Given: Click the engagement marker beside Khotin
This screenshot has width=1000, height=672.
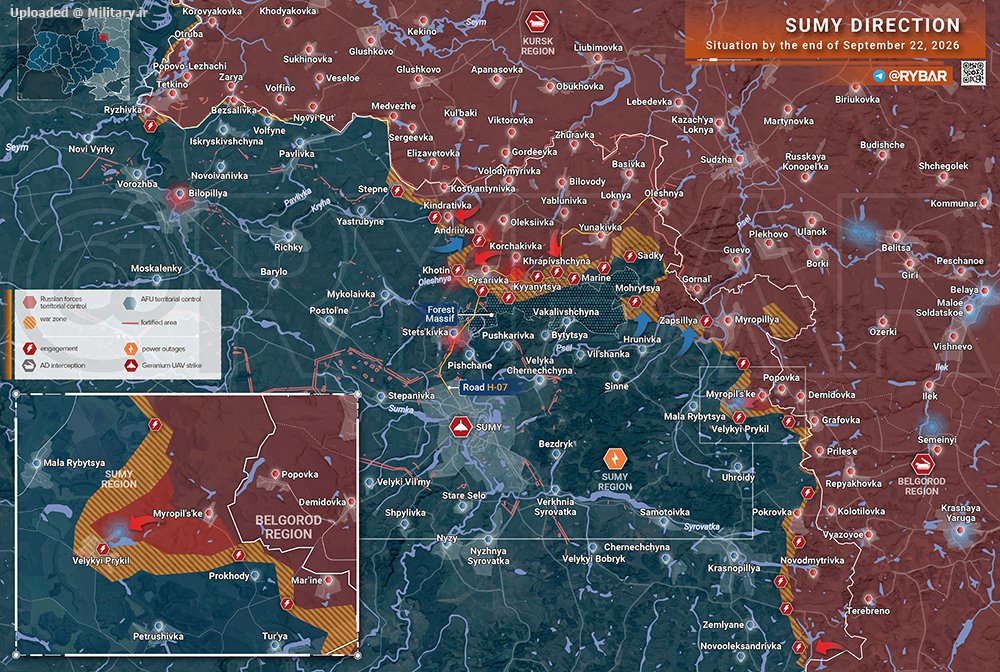Looking at the screenshot, I should coord(457,271).
